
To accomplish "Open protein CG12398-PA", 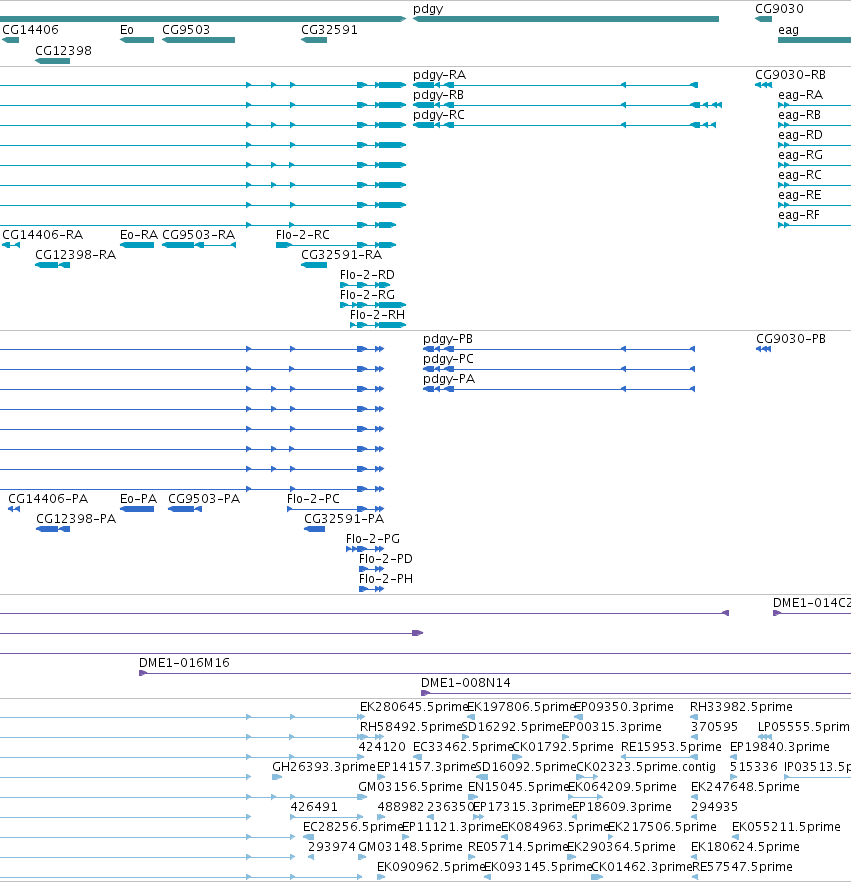I will (53, 529).
